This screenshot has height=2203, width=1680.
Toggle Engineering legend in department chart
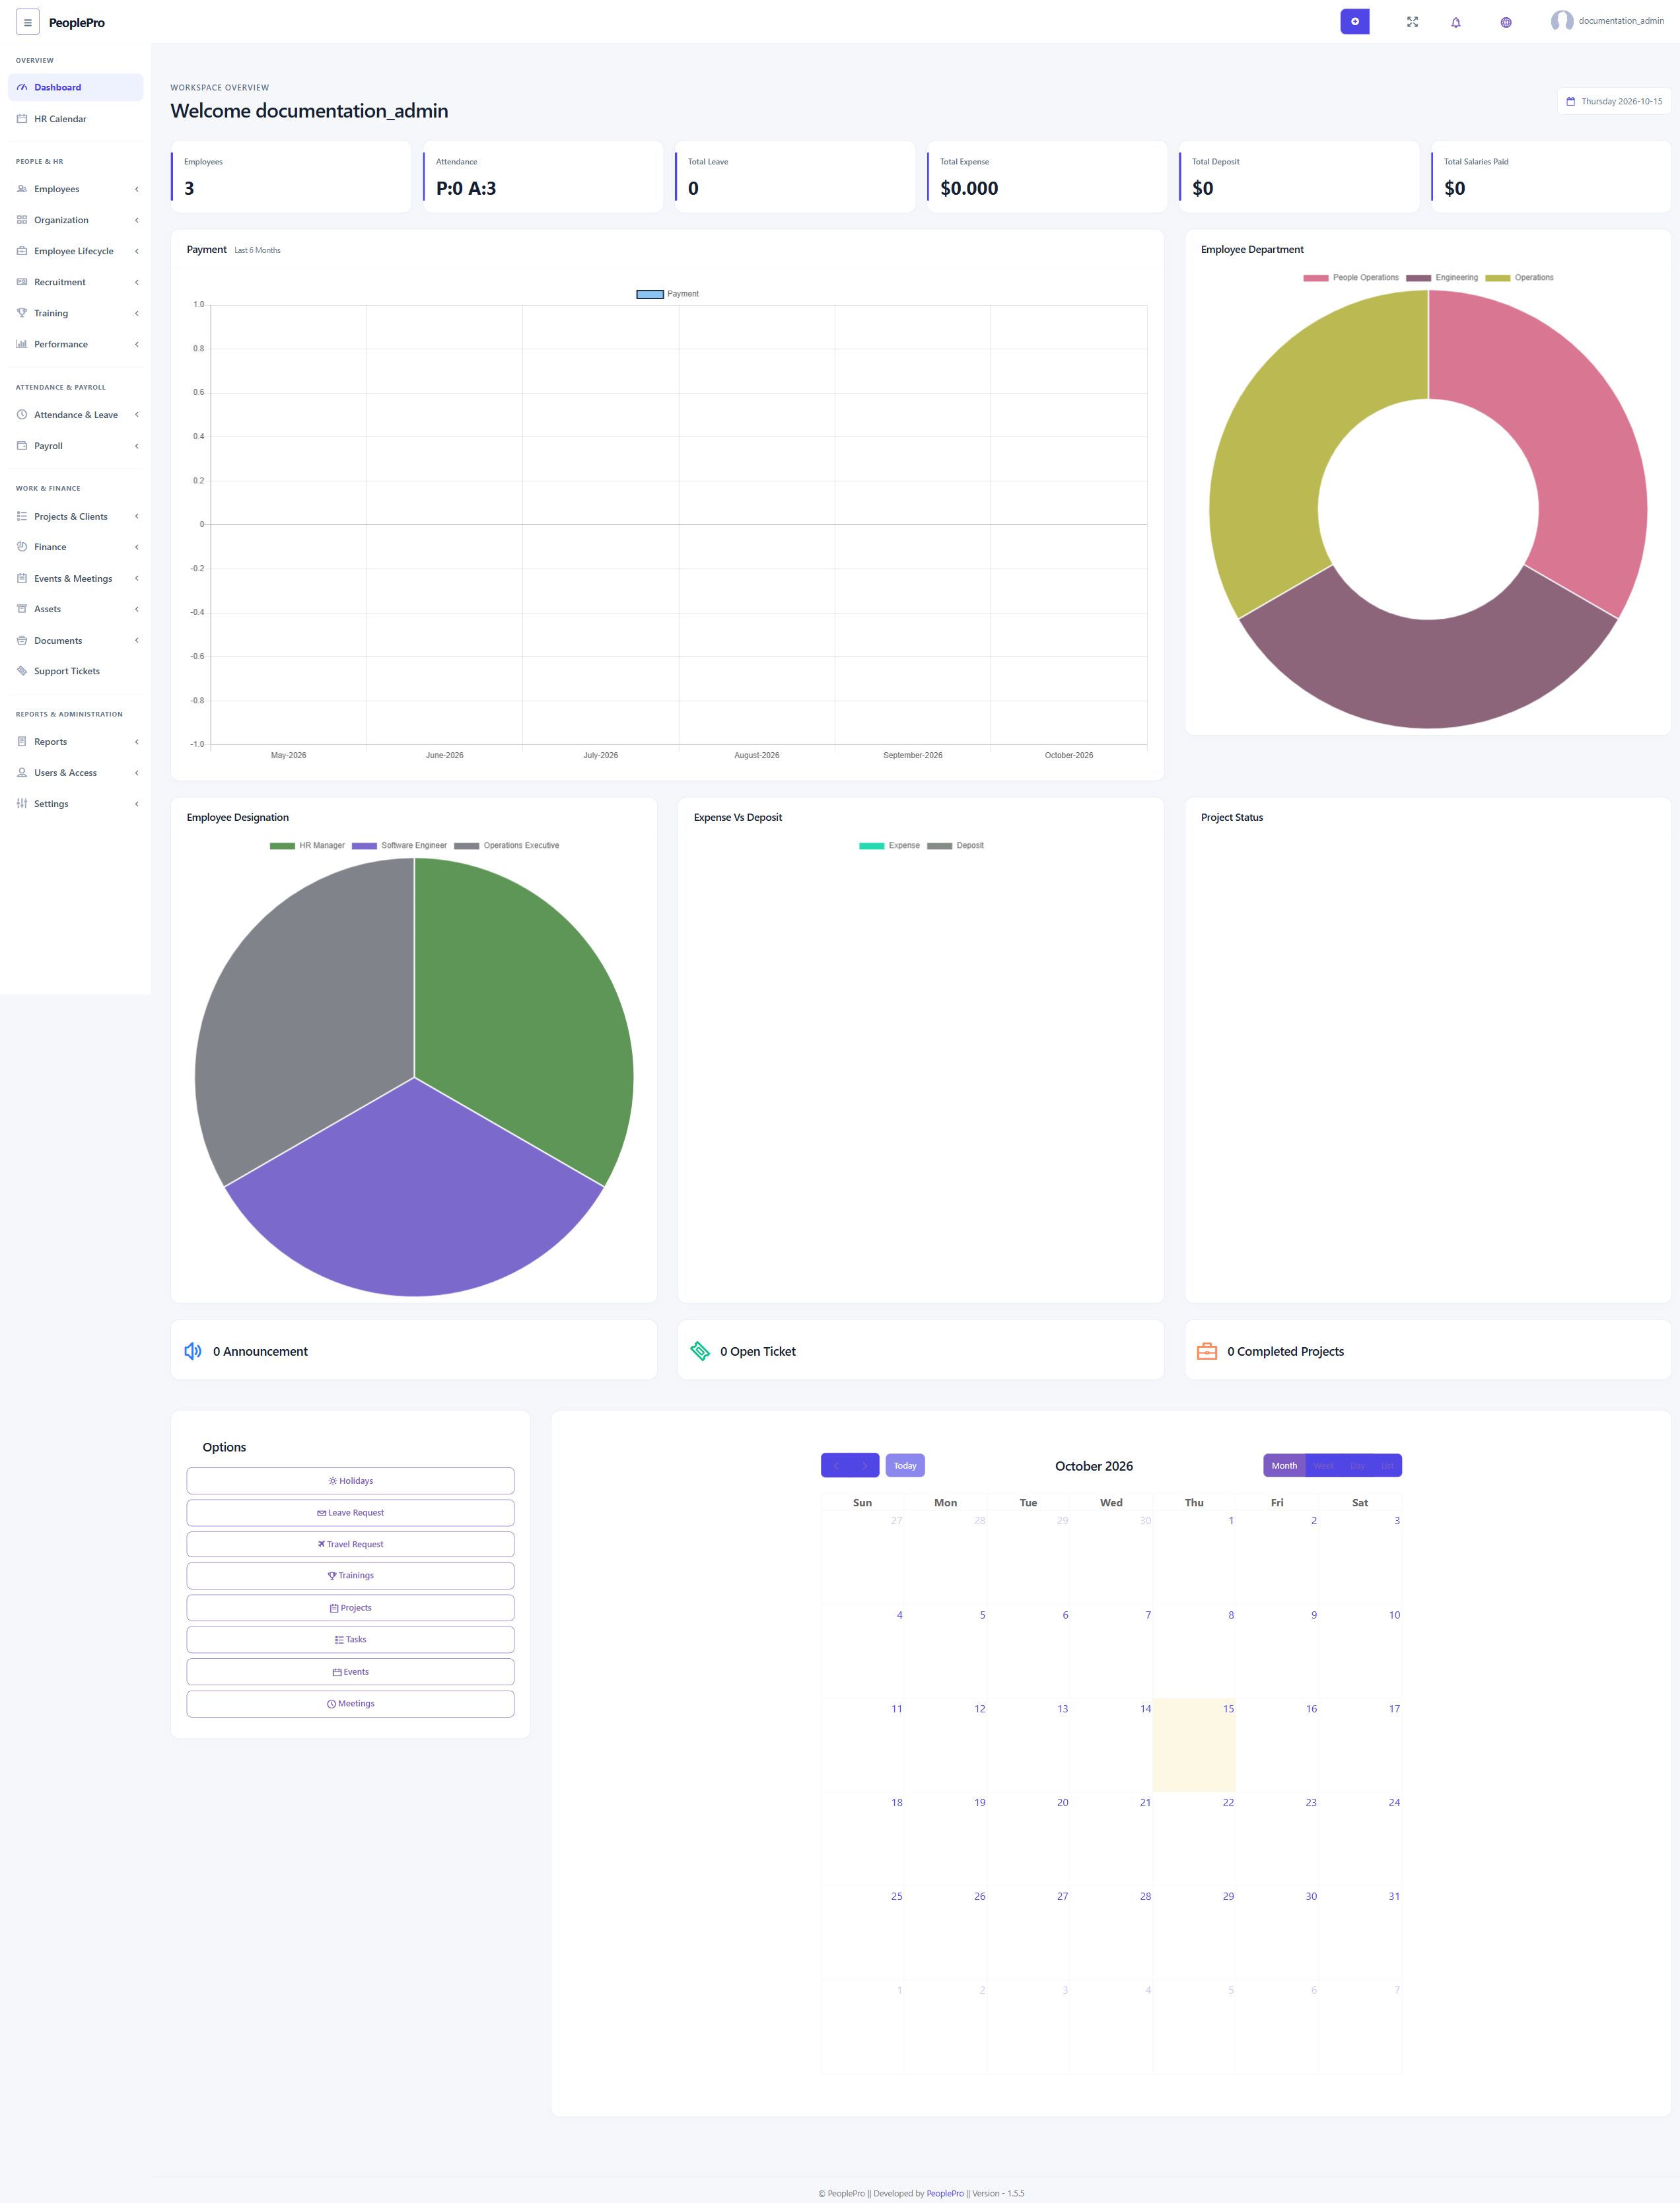pos(1441,278)
